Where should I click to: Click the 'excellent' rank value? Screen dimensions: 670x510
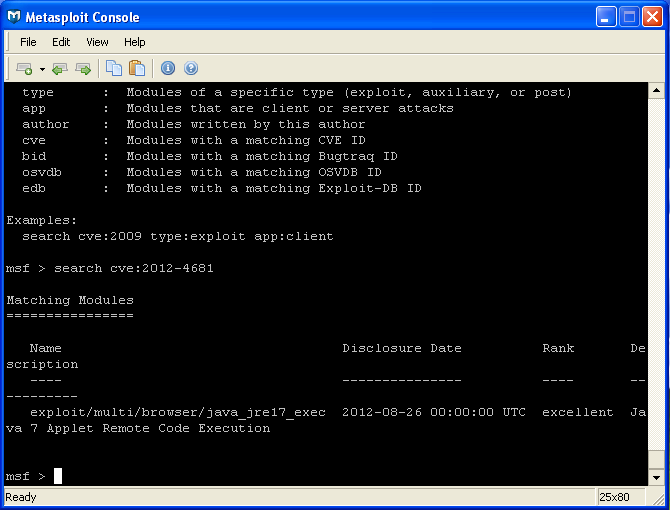[x=578, y=412]
